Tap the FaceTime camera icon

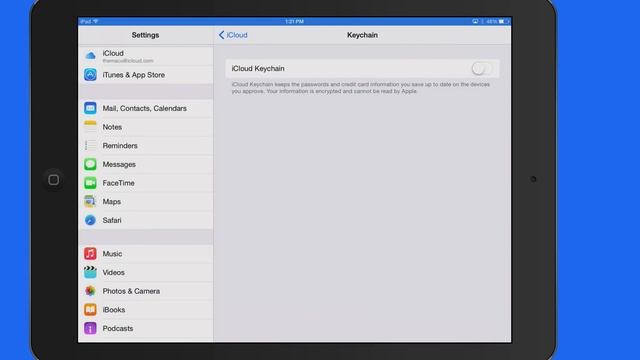coord(90,183)
